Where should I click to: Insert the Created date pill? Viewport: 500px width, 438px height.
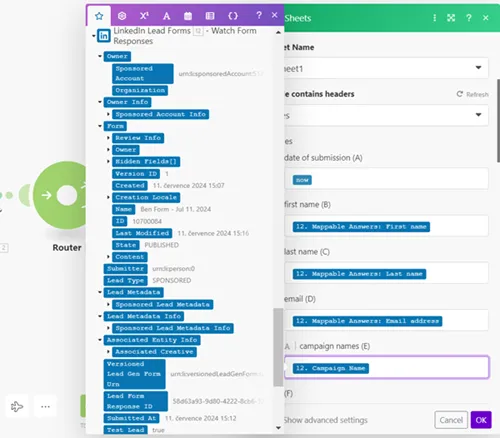pyautogui.click(x=130, y=185)
